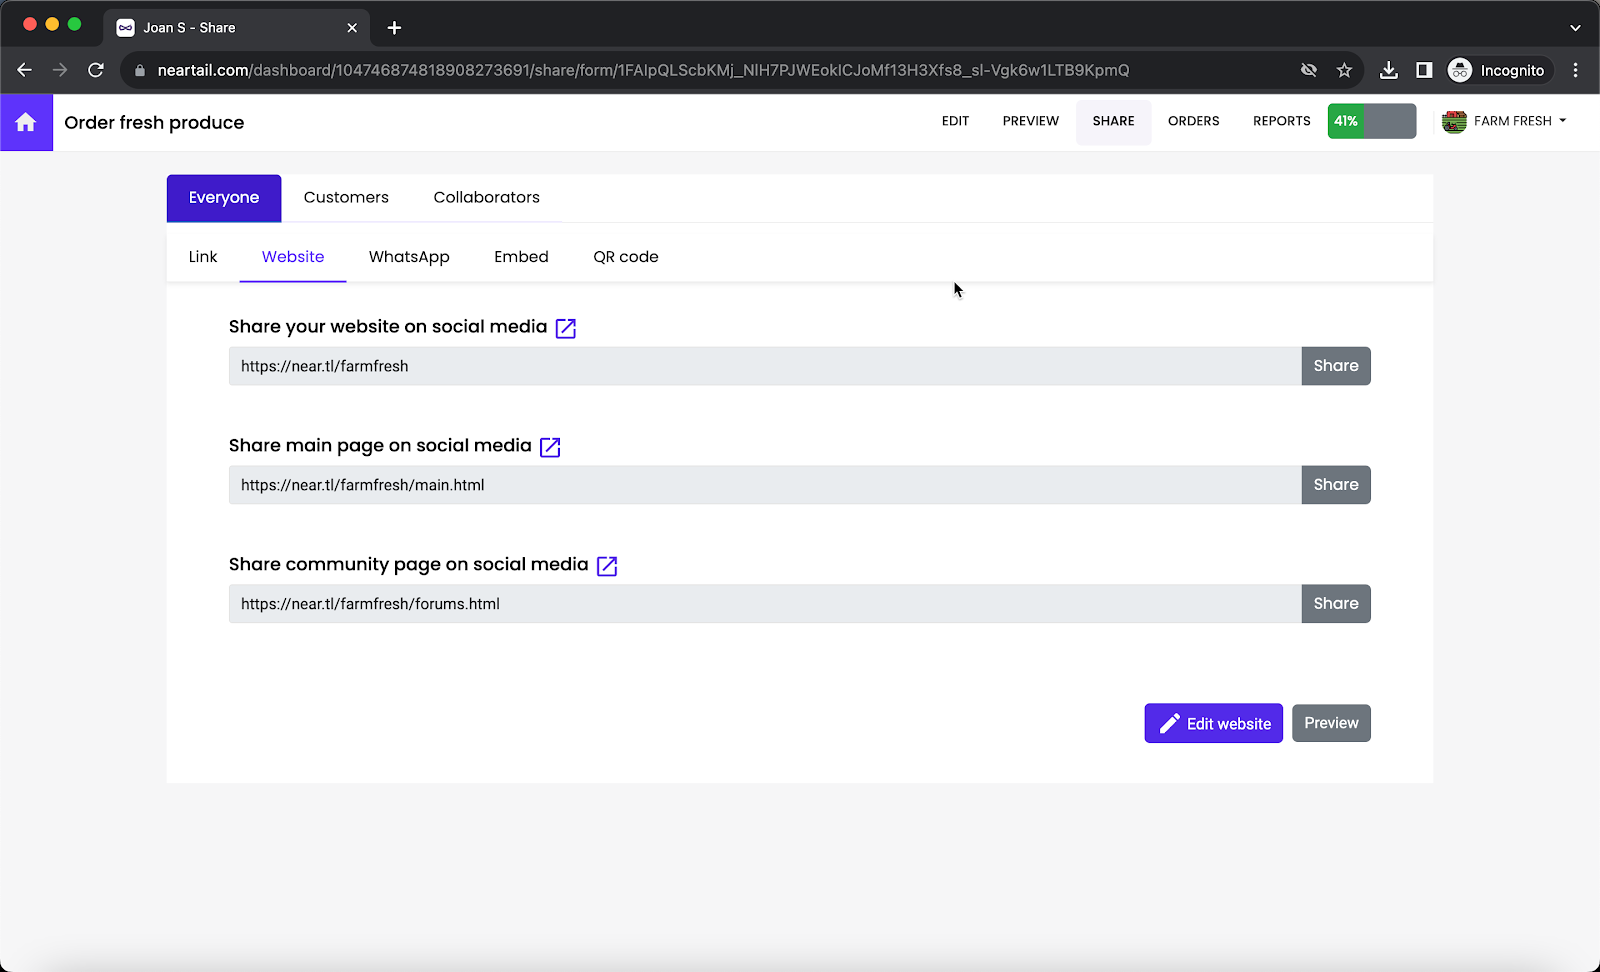Select the farmfresh website URL field
This screenshot has height=972, width=1600.
click(760, 366)
